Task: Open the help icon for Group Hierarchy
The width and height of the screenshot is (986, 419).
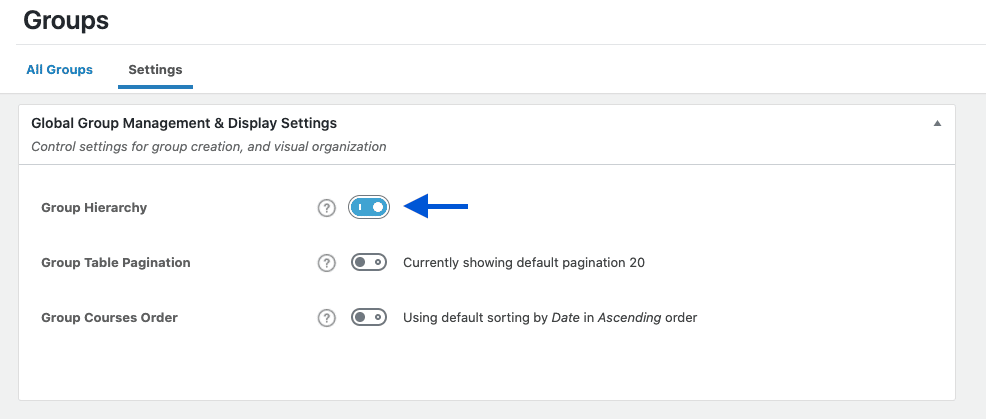Action: [326, 208]
